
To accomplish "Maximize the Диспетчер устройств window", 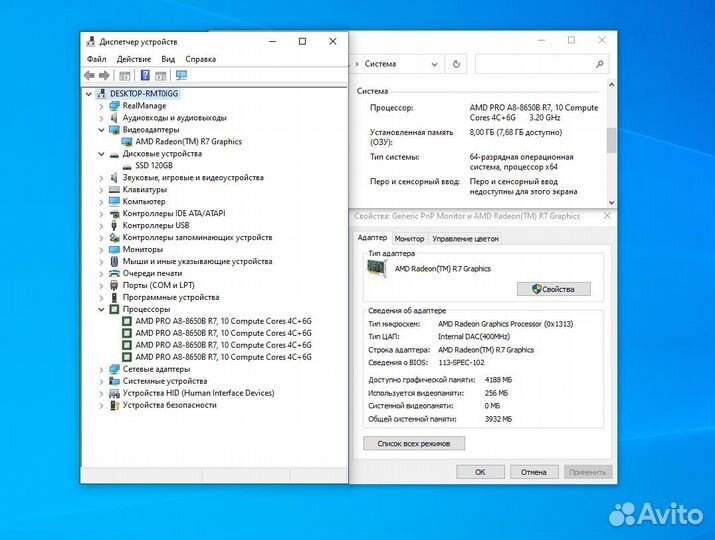I will click(x=302, y=42).
